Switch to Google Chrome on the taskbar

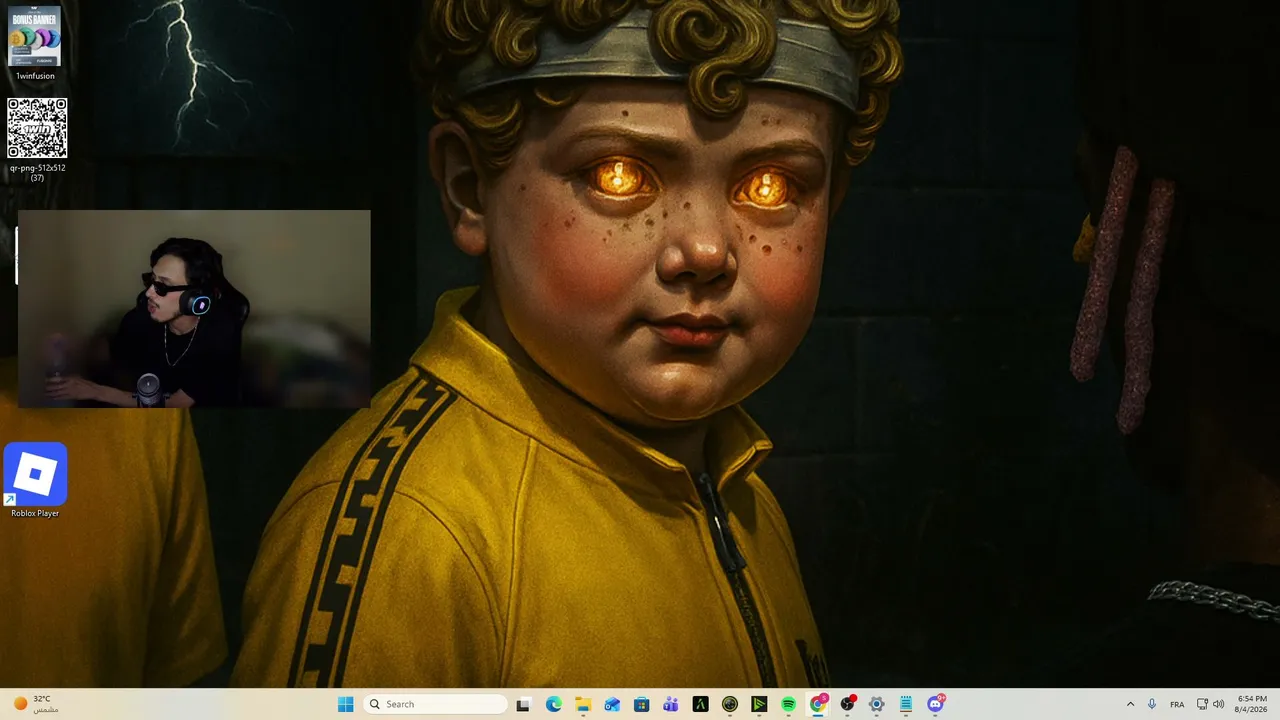click(818, 704)
